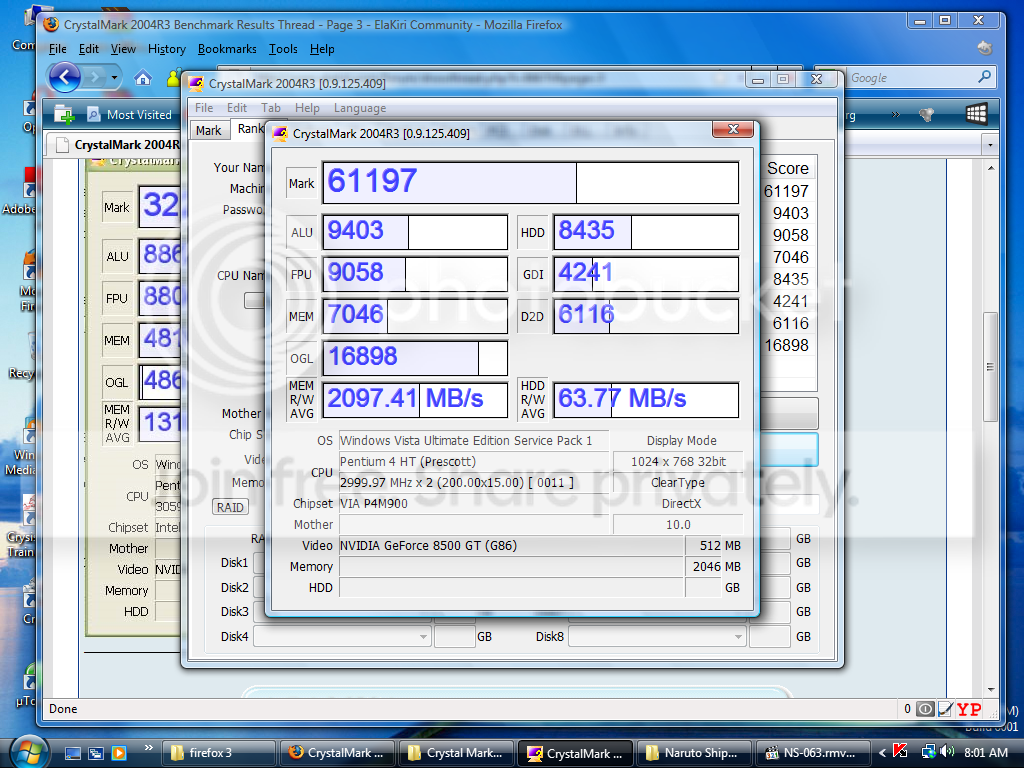Click the circular status bar icon beside 0
Image resolution: width=1024 pixels, height=768 pixels.
pyautogui.click(x=925, y=709)
